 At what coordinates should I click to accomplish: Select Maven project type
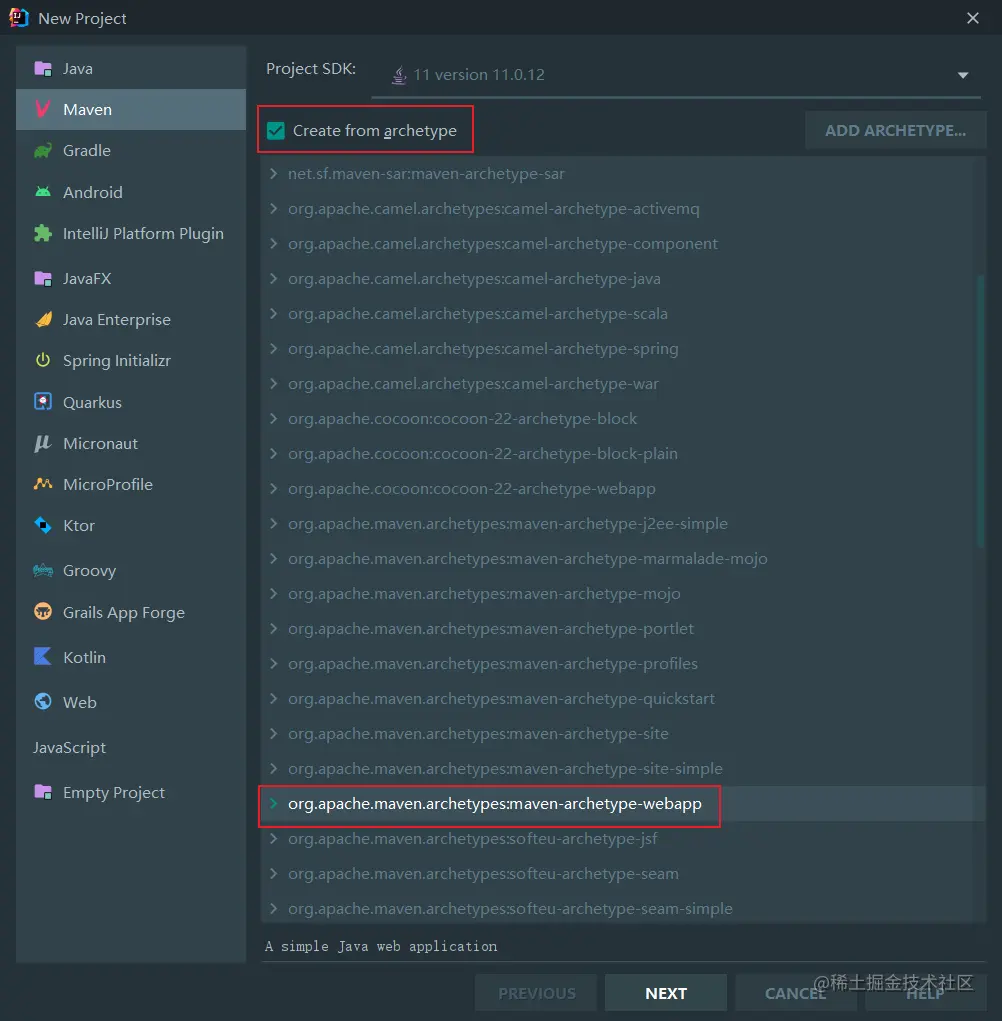tap(131, 109)
